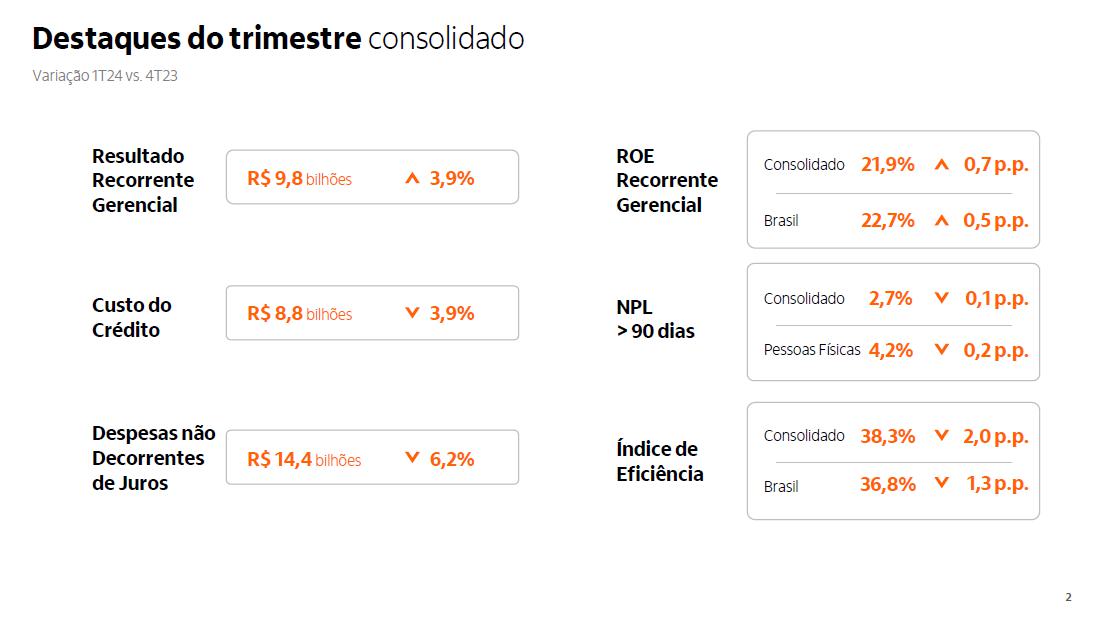The width and height of the screenshot is (1100, 619).
Task: Click the down arrow in the Custo do Crédito box
Action: (411, 313)
